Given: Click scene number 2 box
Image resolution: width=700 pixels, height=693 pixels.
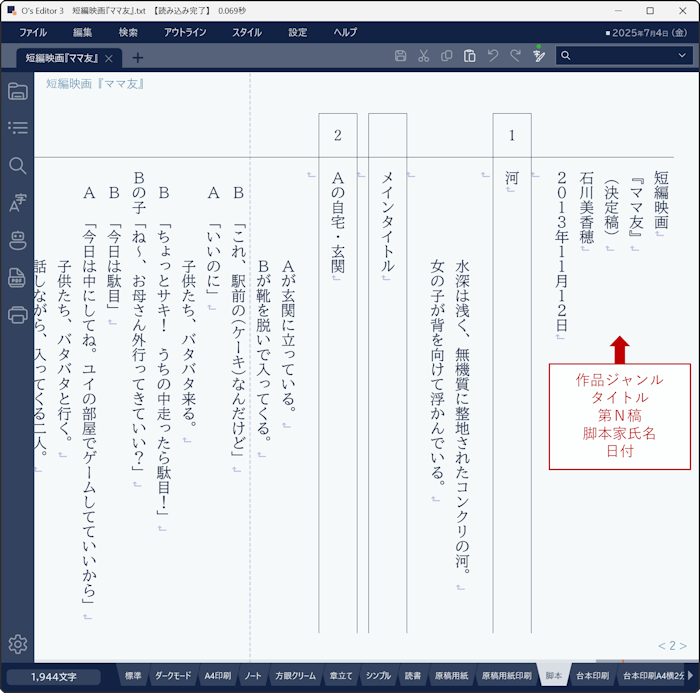Looking at the screenshot, I should [x=338, y=135].
